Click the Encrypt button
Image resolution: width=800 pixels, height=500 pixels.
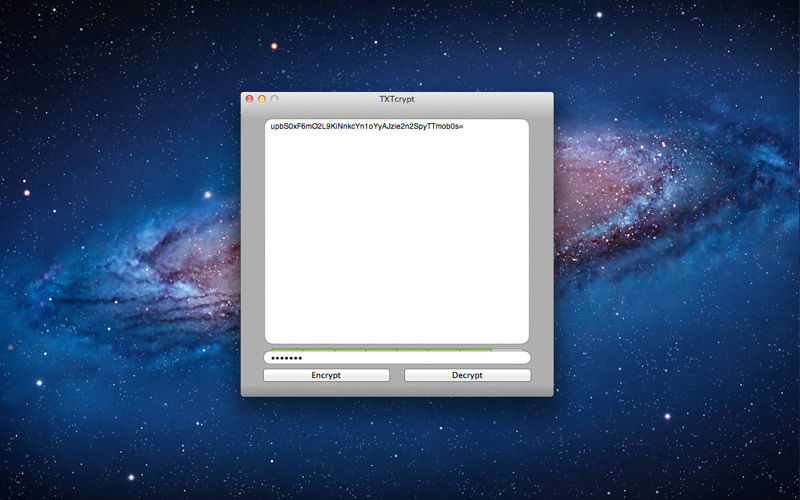326,375
